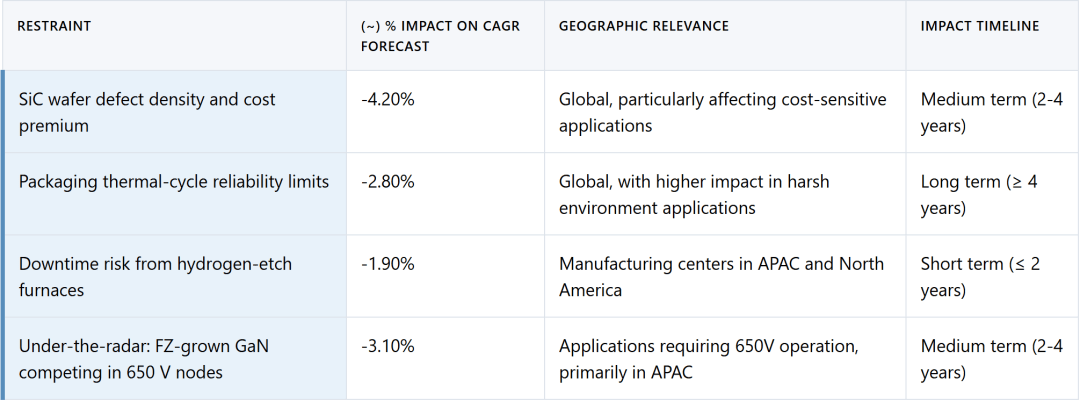
Task: Click the -3.10% impact value
Action: 387,346
